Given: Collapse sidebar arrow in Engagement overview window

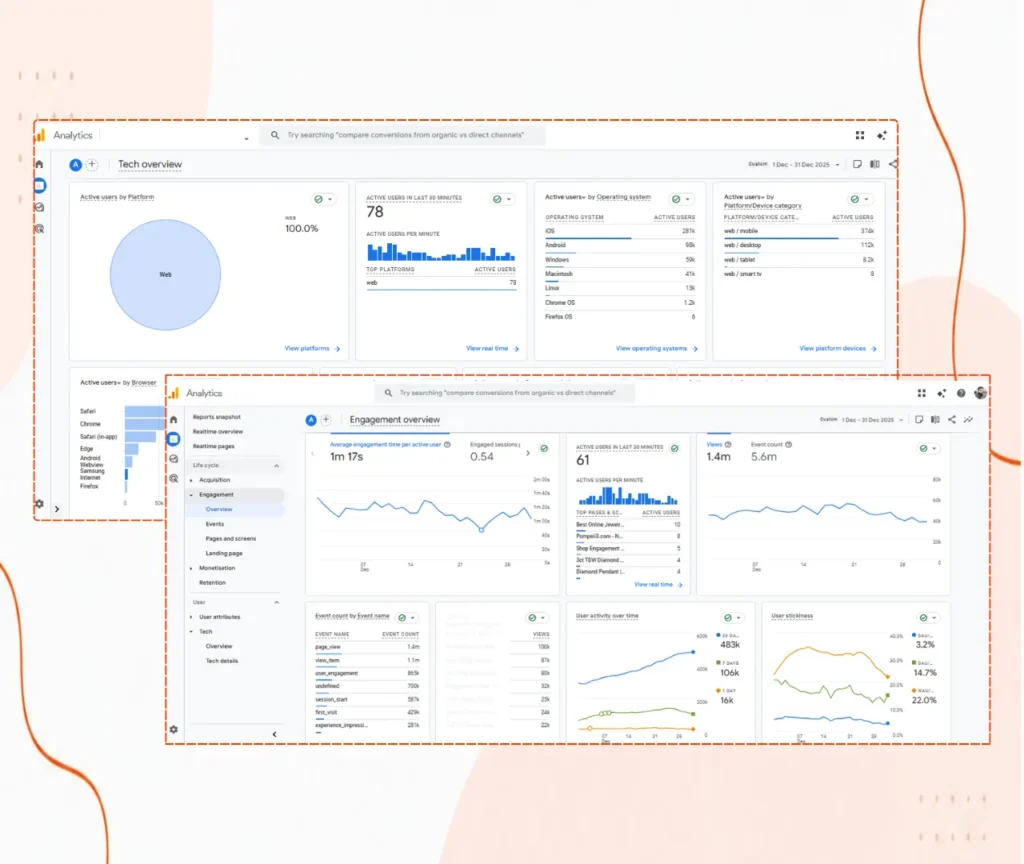Looking at the screenshot, I should [x=274, y=734].
